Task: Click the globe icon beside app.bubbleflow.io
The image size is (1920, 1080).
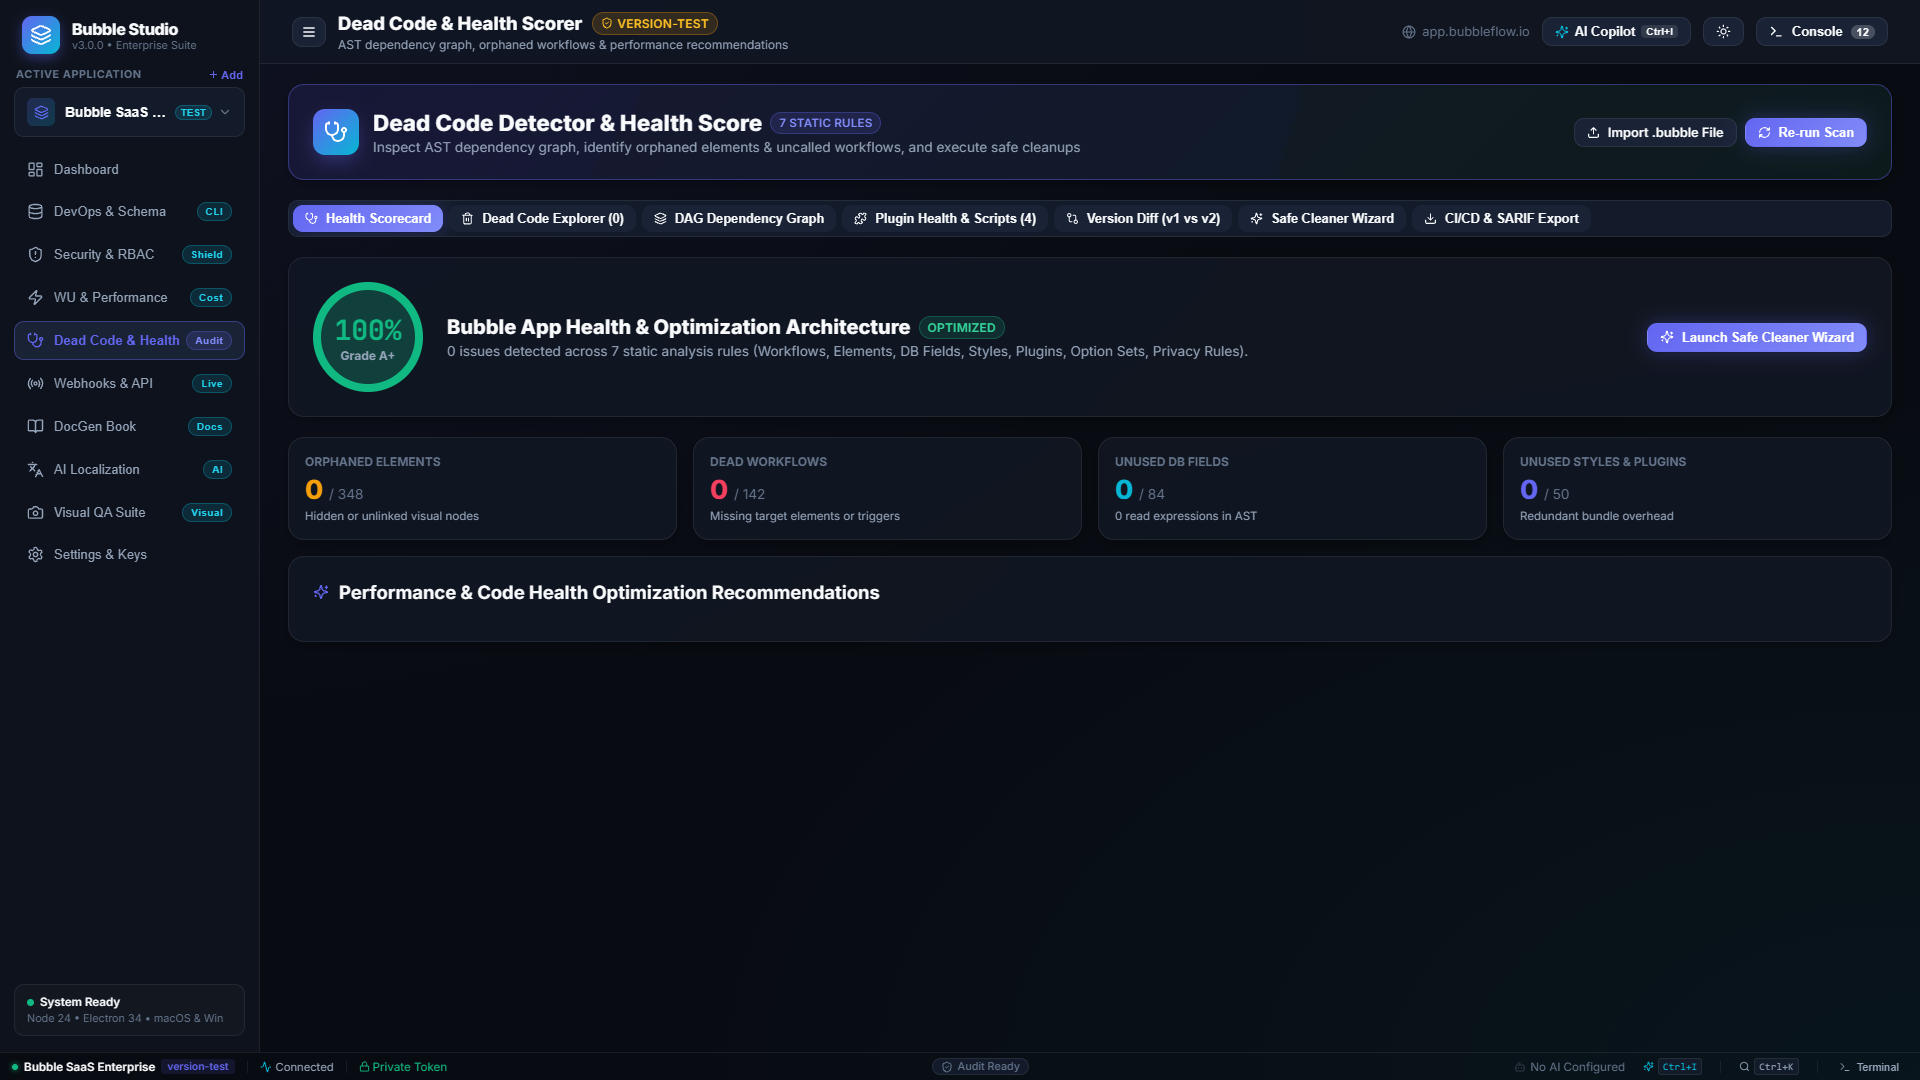Action: 1409,32
